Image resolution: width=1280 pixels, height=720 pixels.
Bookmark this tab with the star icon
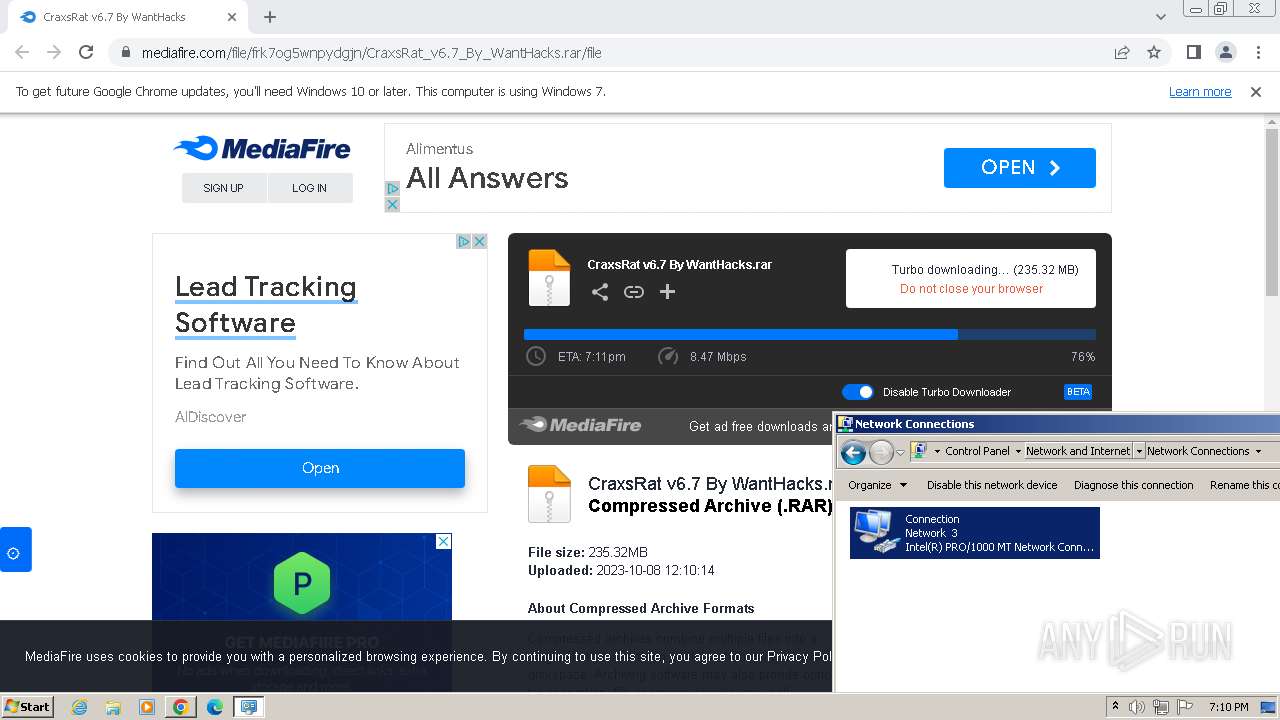[1154, 52]
